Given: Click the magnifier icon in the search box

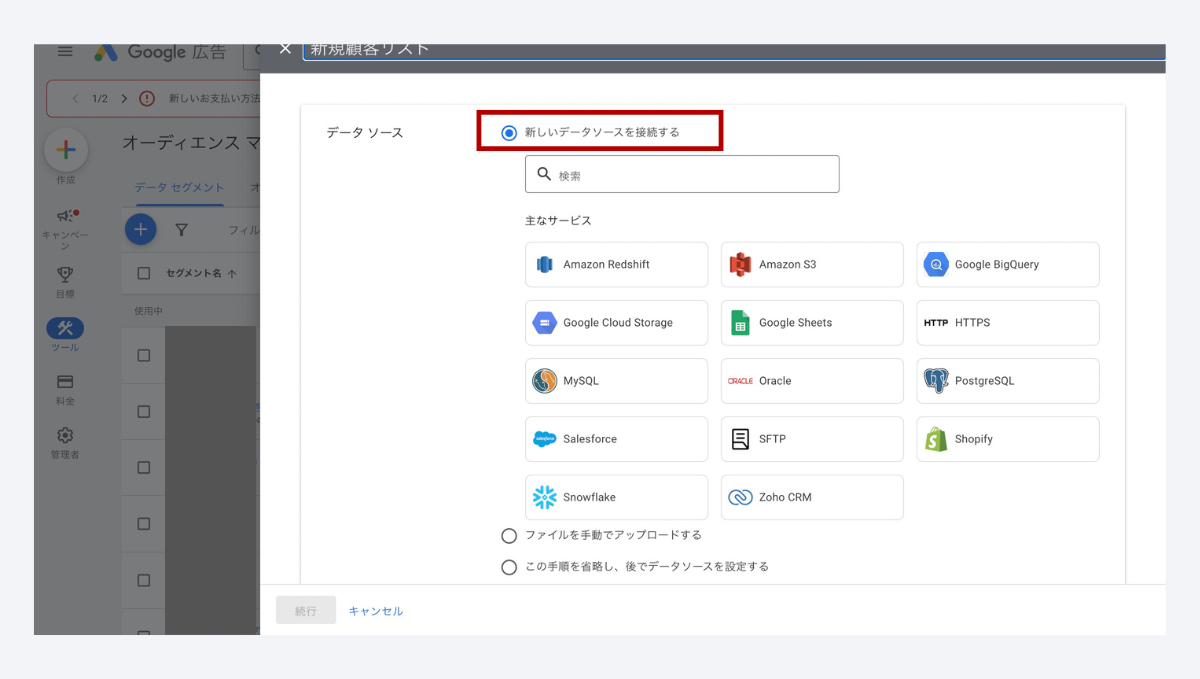Looking at the screenshot, I should [x=544, y=174].
